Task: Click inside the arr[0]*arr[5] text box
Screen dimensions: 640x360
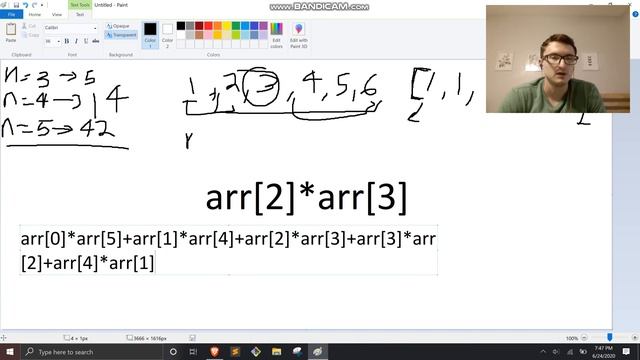Action: click(229, 250)
